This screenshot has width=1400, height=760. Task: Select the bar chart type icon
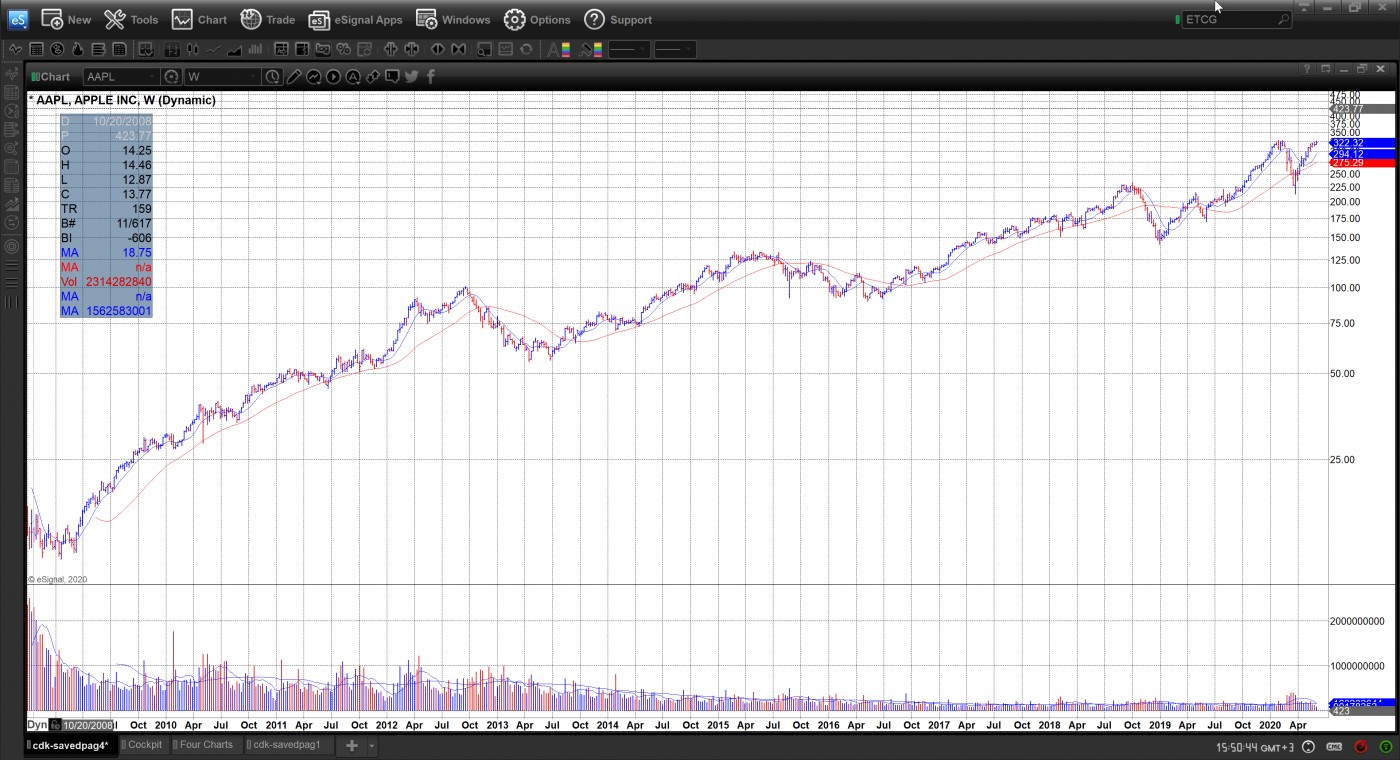click(x=172, y=49)
